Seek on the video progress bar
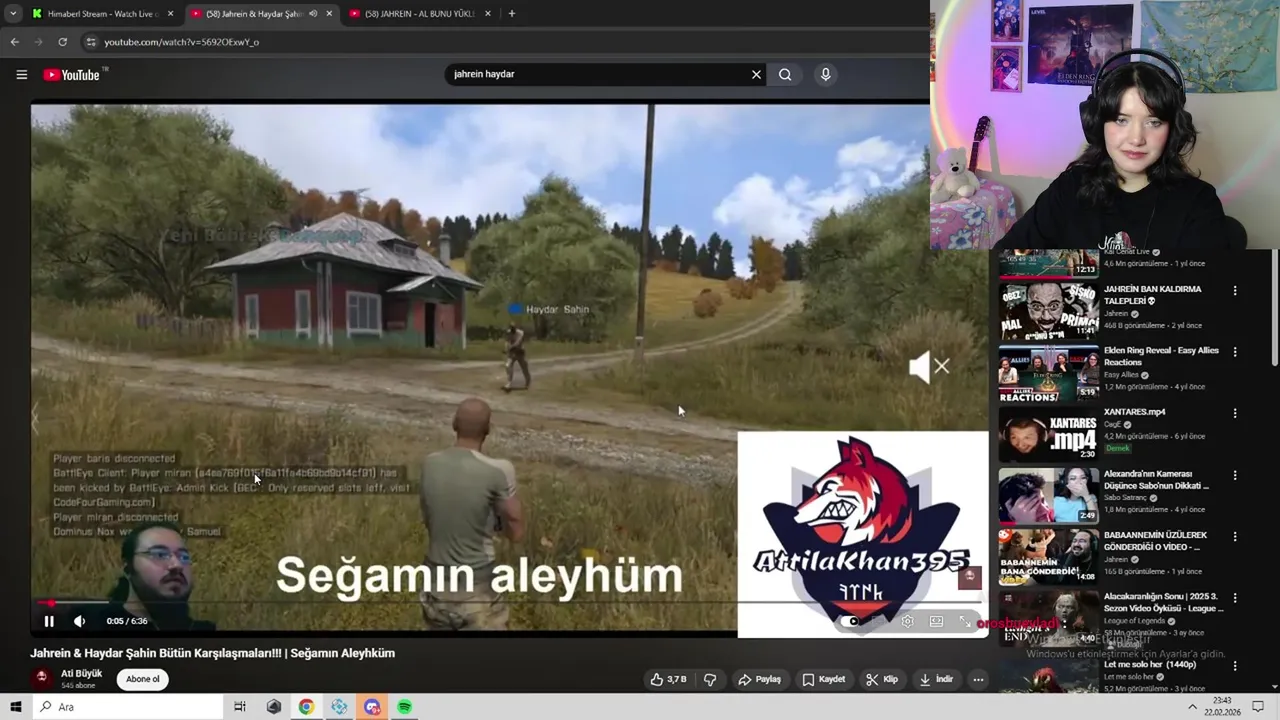 click(x=508, y=603)
